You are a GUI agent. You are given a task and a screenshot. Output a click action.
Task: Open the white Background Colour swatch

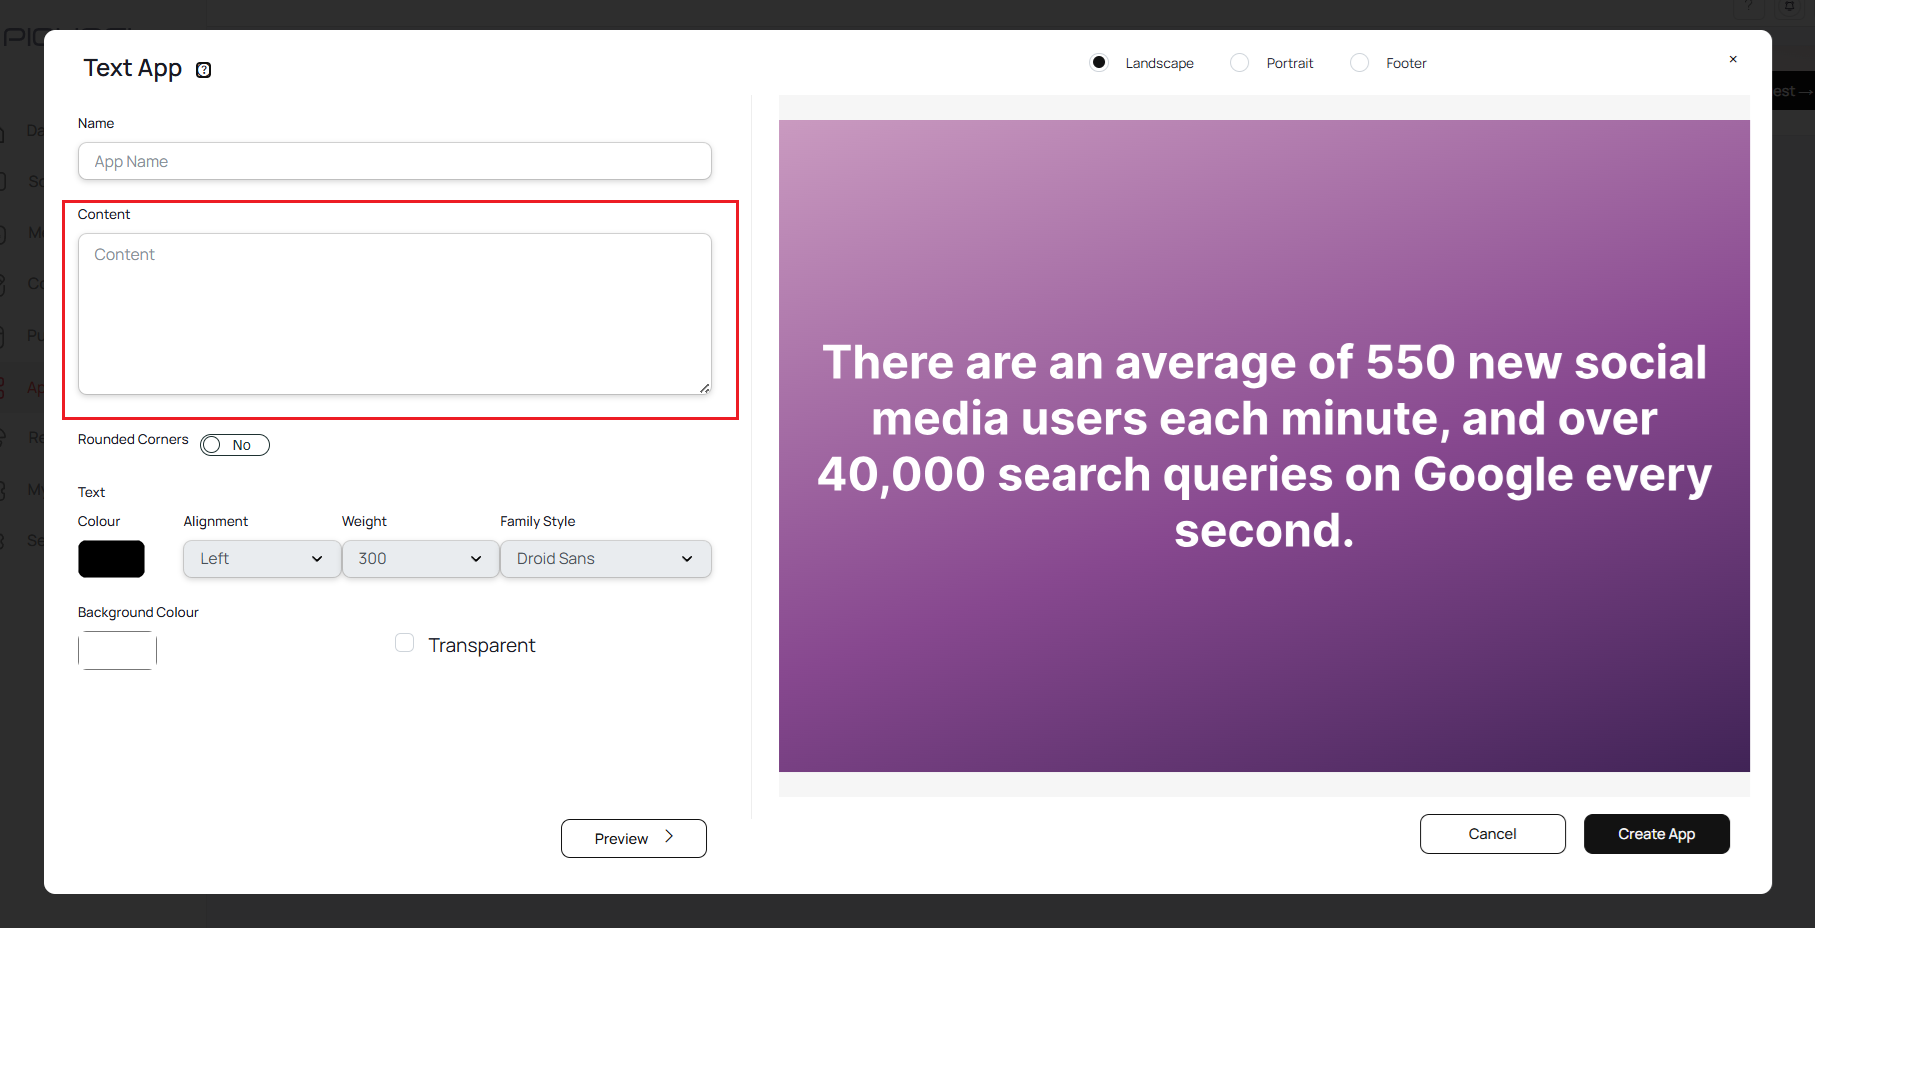coord(117,650)
